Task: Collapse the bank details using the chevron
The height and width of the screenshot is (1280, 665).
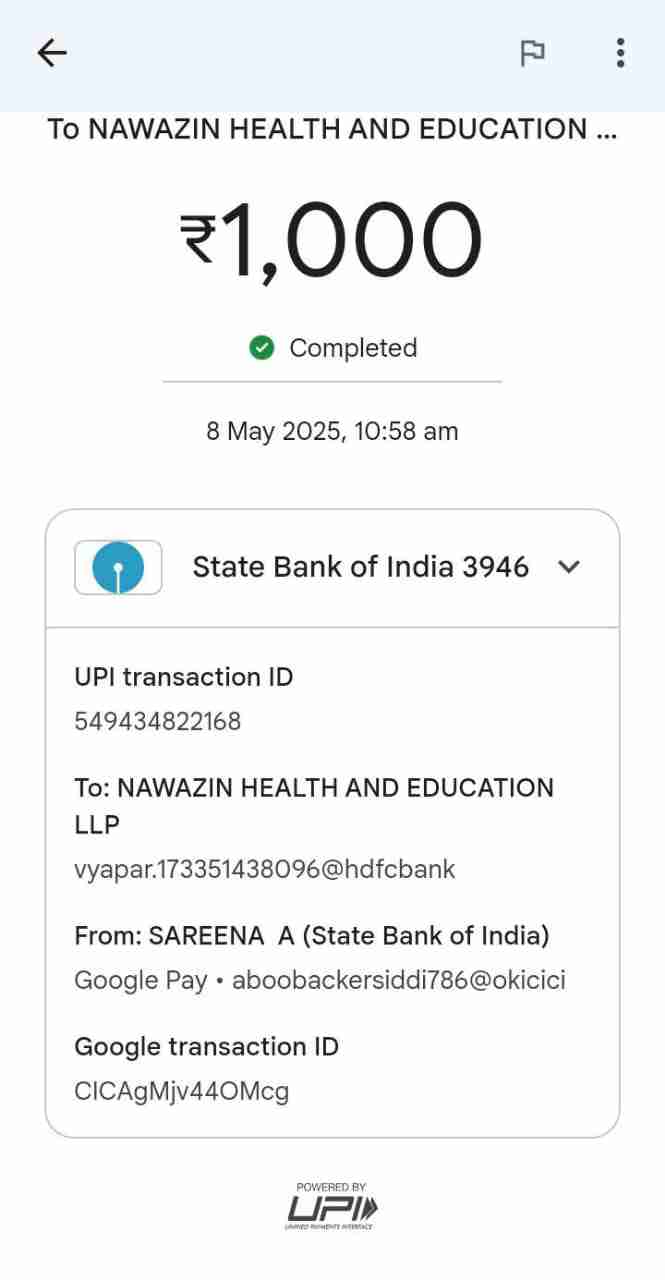Action: (569, 567)
